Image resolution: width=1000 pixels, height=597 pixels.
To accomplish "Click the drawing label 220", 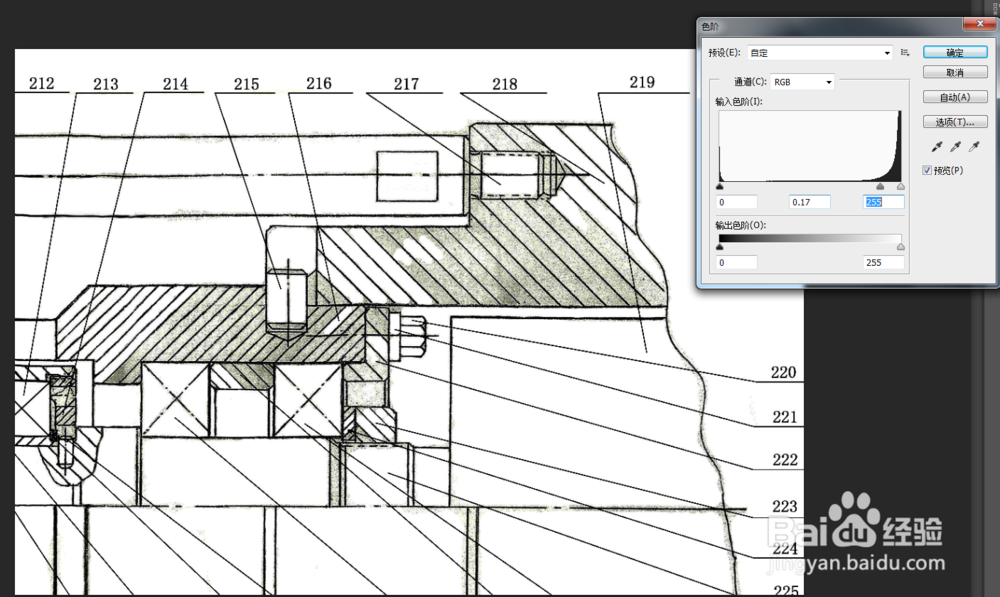I will 784,372.
